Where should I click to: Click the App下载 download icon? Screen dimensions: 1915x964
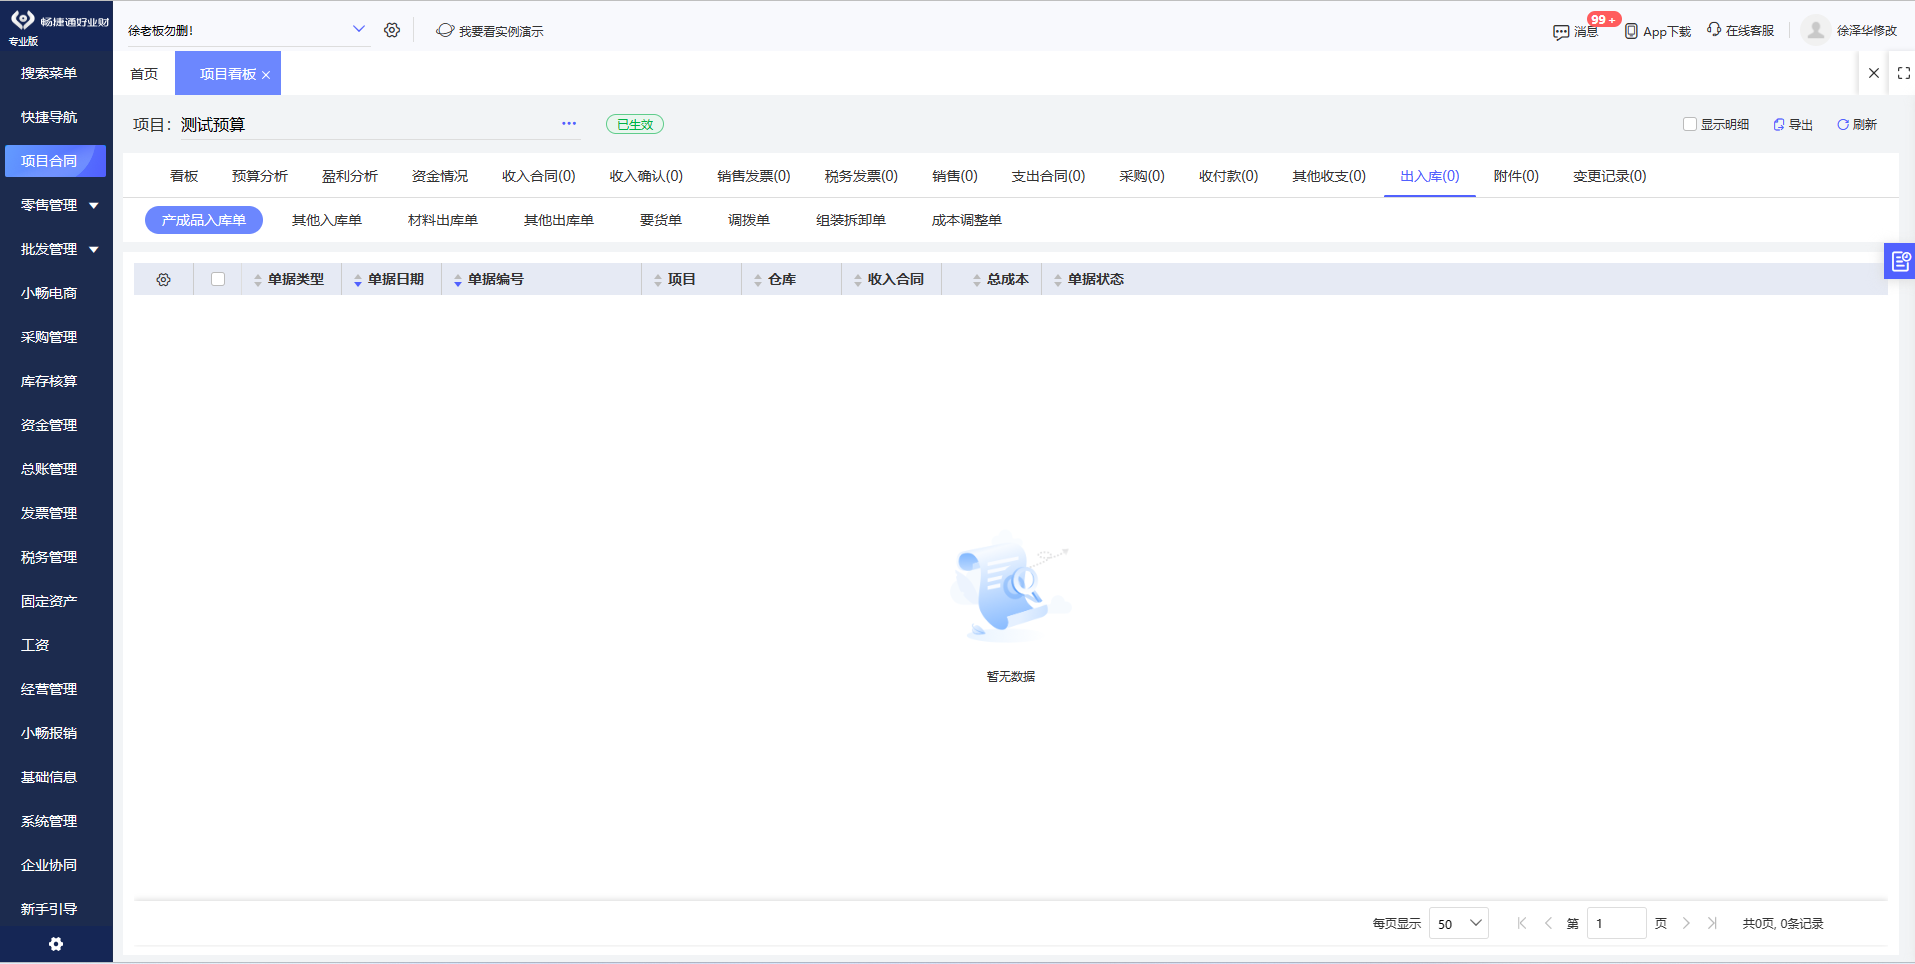1633,31
